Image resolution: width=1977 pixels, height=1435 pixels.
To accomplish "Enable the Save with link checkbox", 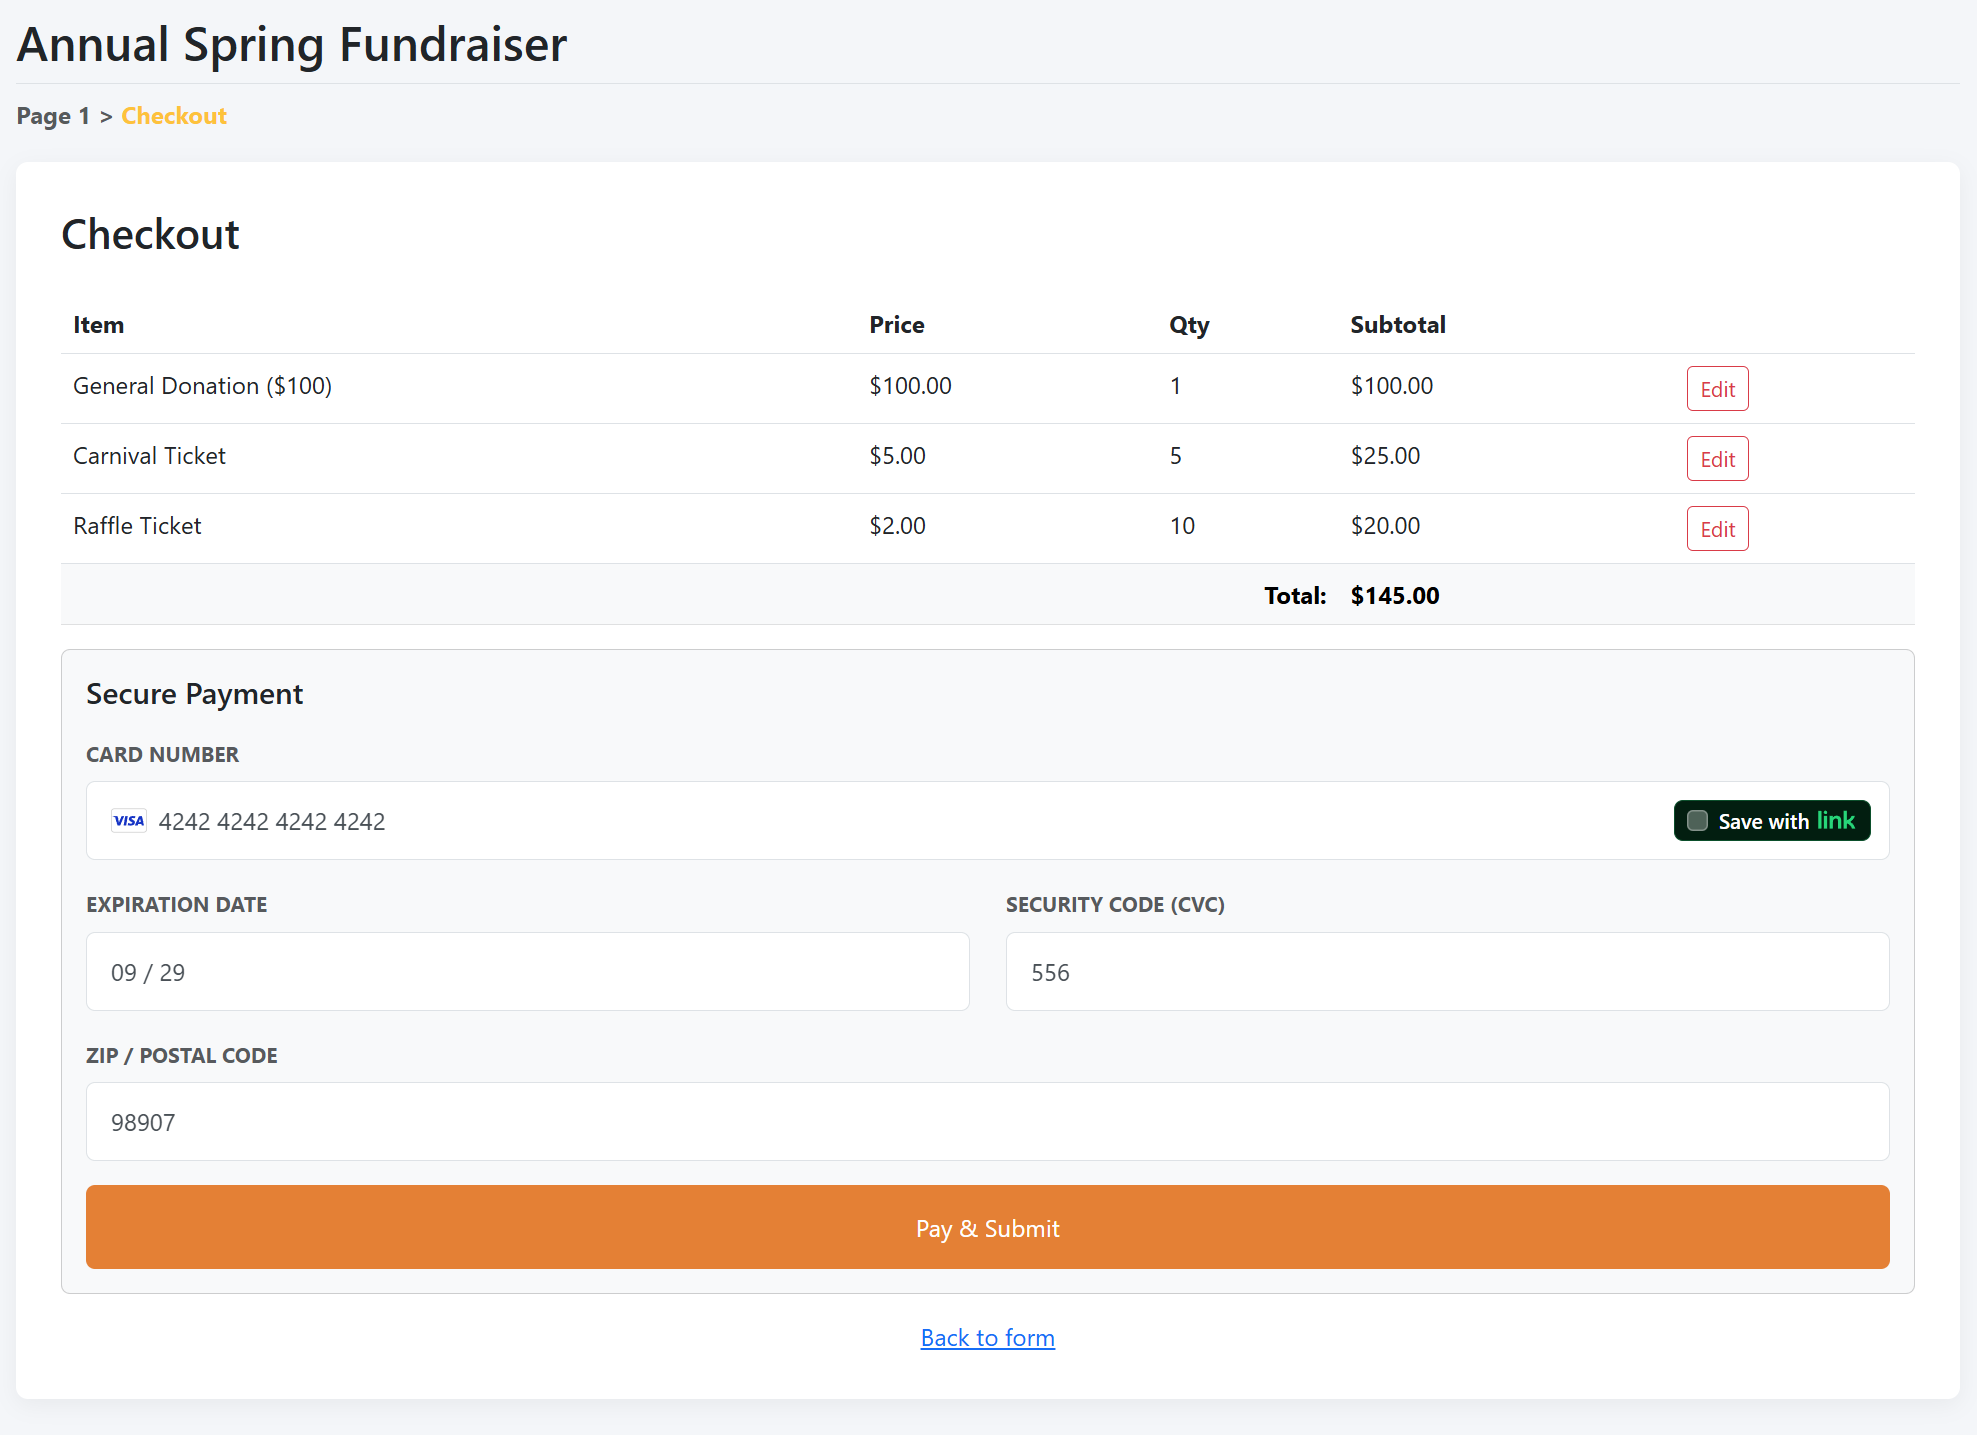I will coord(1697,821).
